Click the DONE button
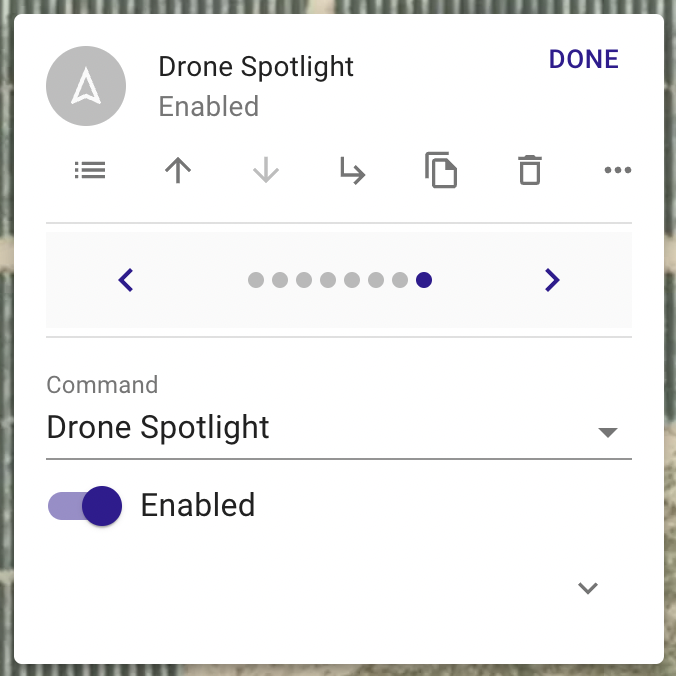The width and height of the screenshot is (676, 676). [584, 59]
